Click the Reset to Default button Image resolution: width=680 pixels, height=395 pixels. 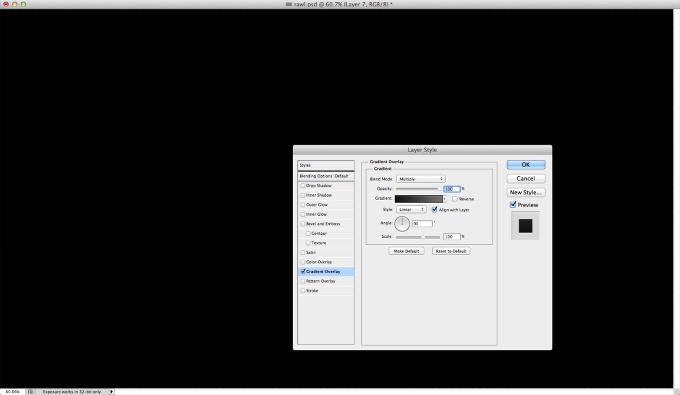click(451, 251)
